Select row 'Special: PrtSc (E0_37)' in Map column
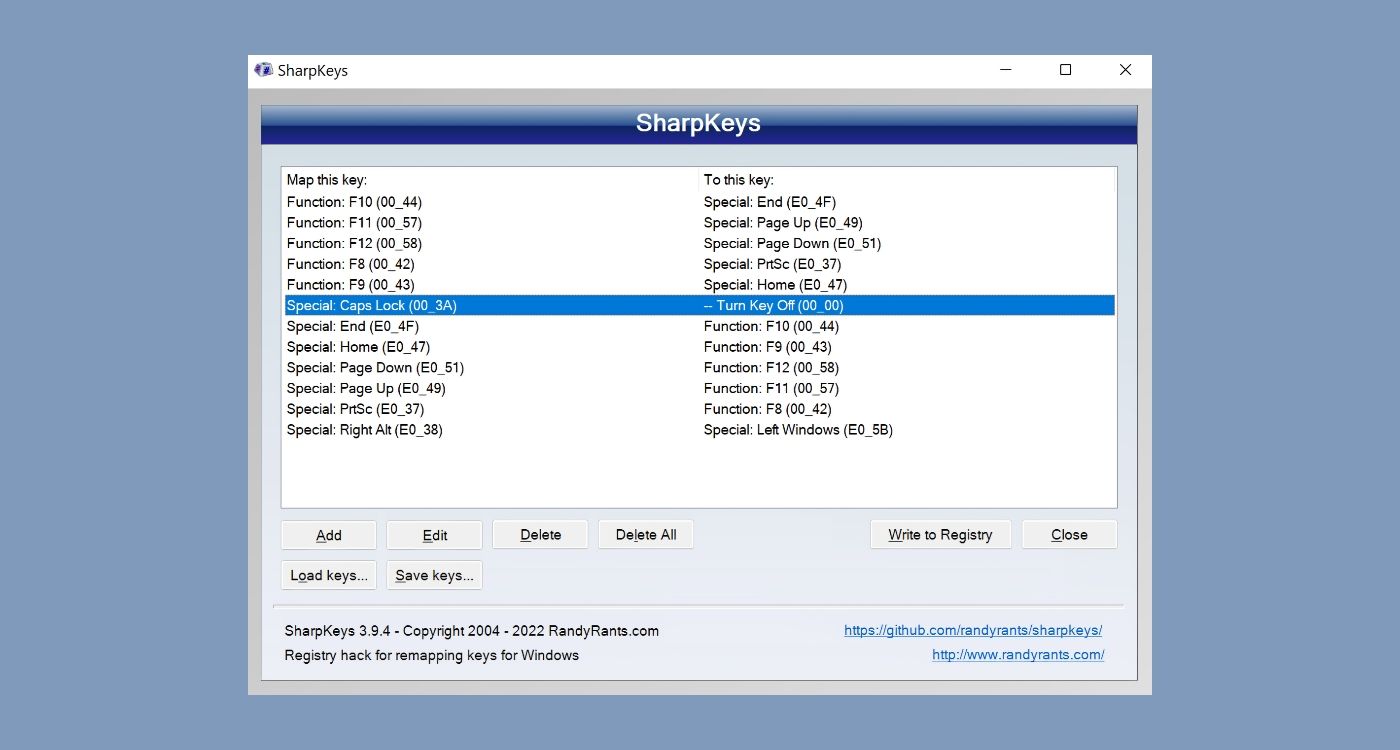This screenshot has width=1400, height=750. [355, 410]
